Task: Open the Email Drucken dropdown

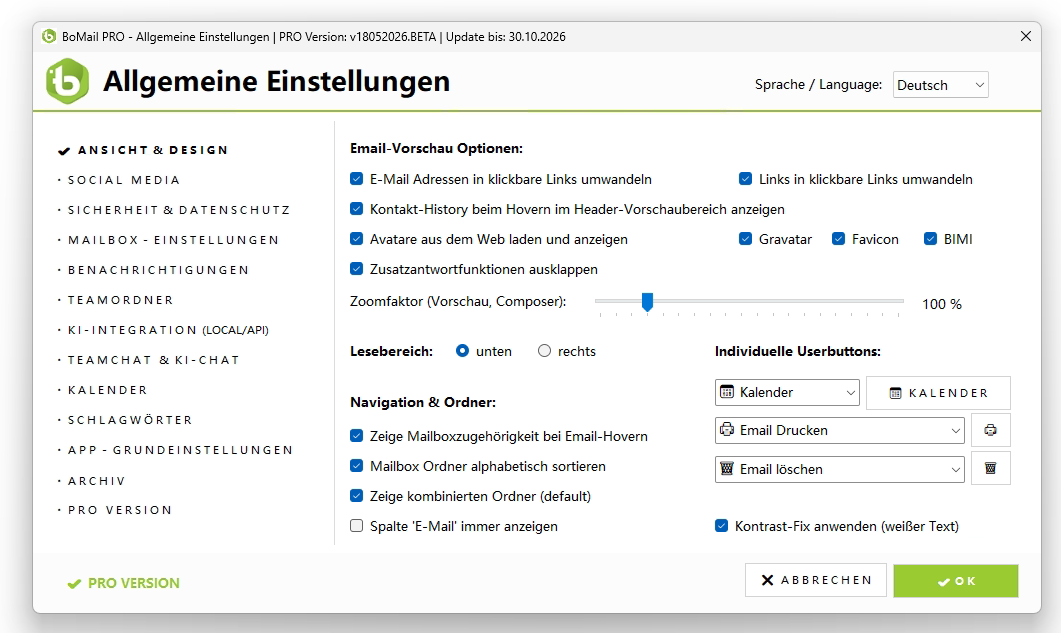Action: click(x=840, y=431)
